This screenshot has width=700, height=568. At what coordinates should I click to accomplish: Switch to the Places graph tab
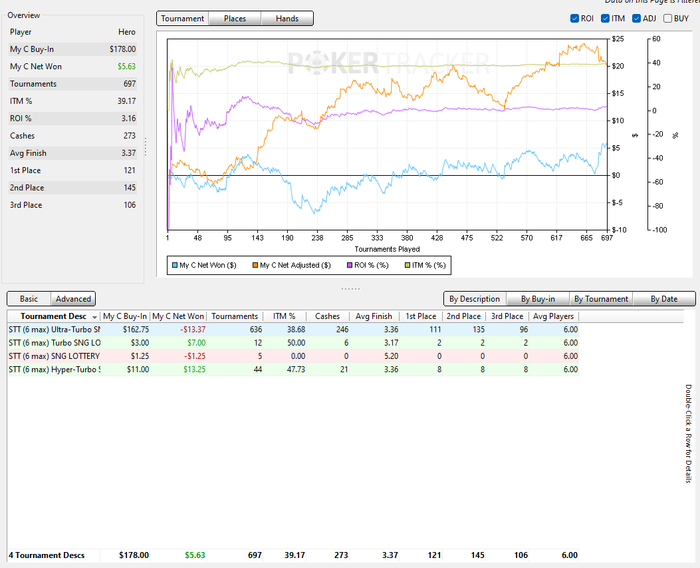(235, 18)
